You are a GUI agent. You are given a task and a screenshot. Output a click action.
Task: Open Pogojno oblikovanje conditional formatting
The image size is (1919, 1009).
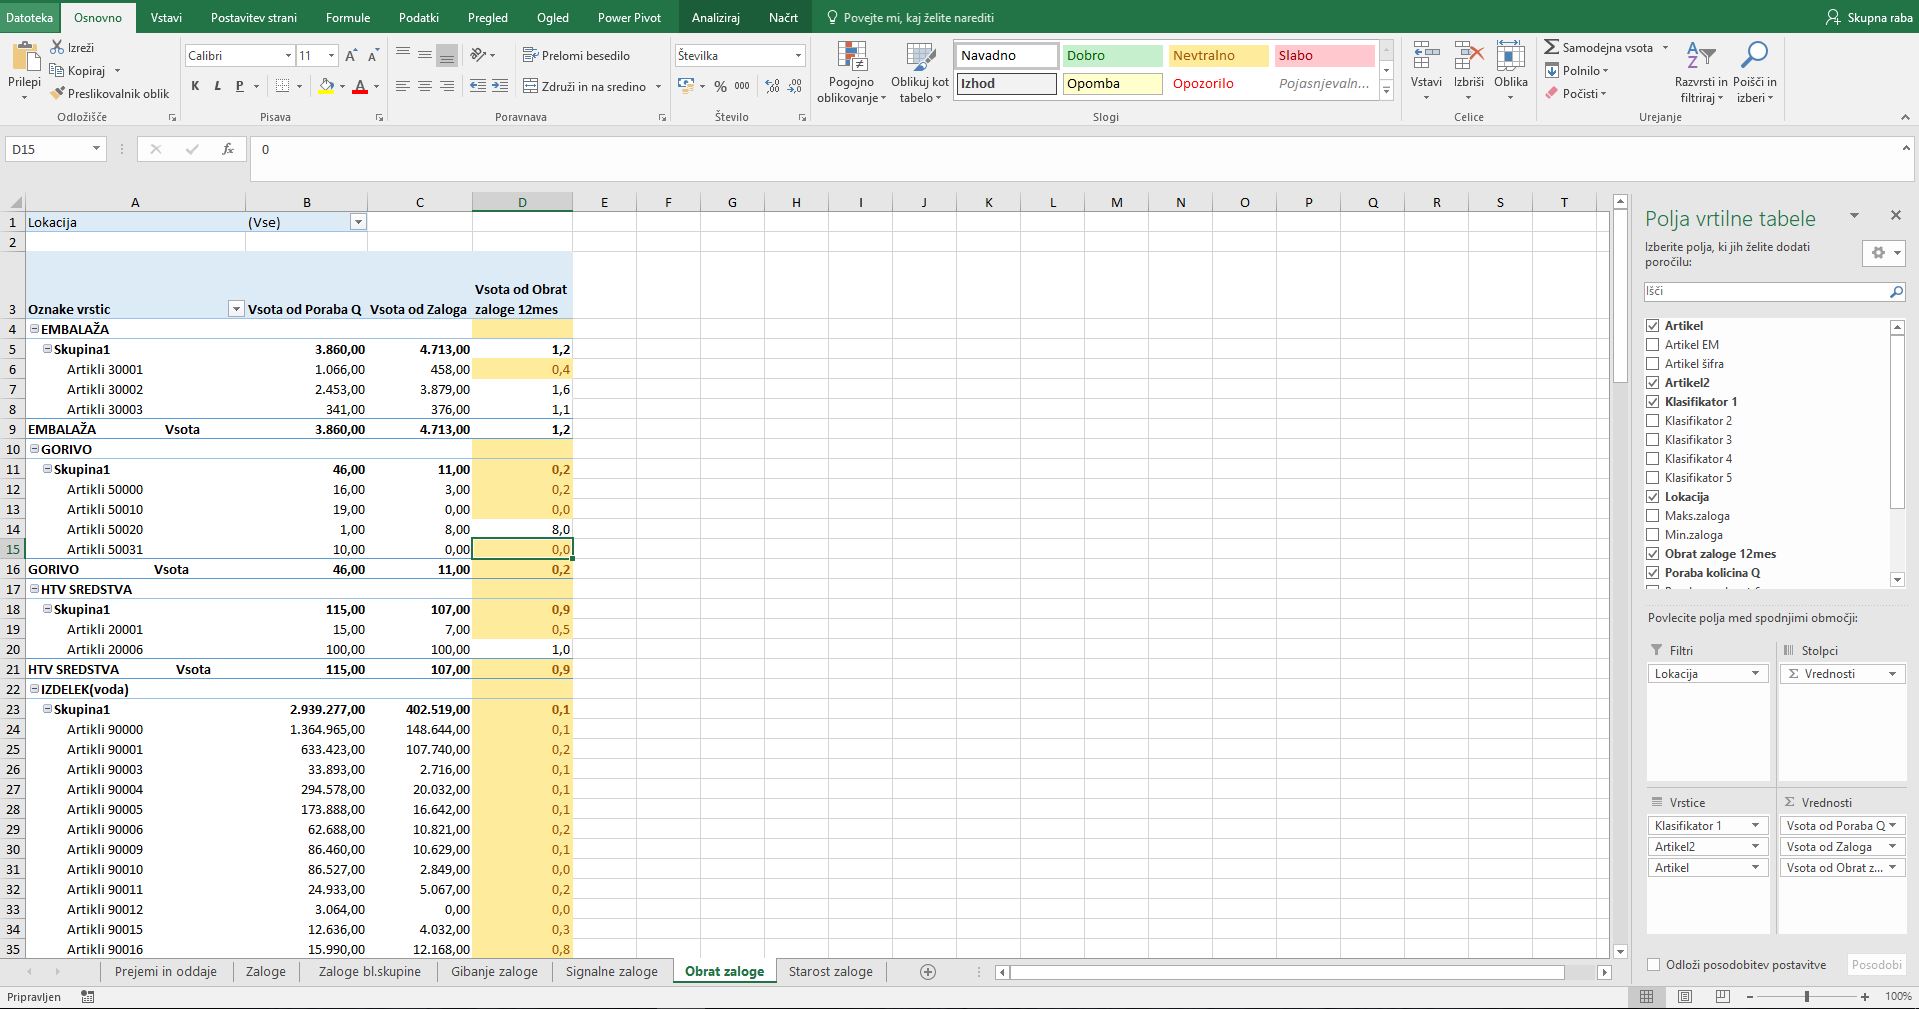(851, 72)
